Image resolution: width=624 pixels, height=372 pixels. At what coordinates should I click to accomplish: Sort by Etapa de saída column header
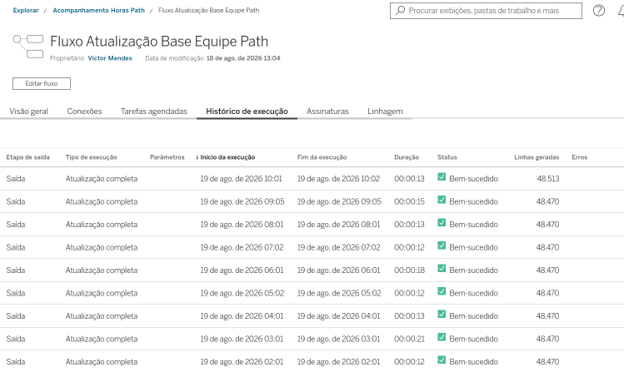[28, 157]
